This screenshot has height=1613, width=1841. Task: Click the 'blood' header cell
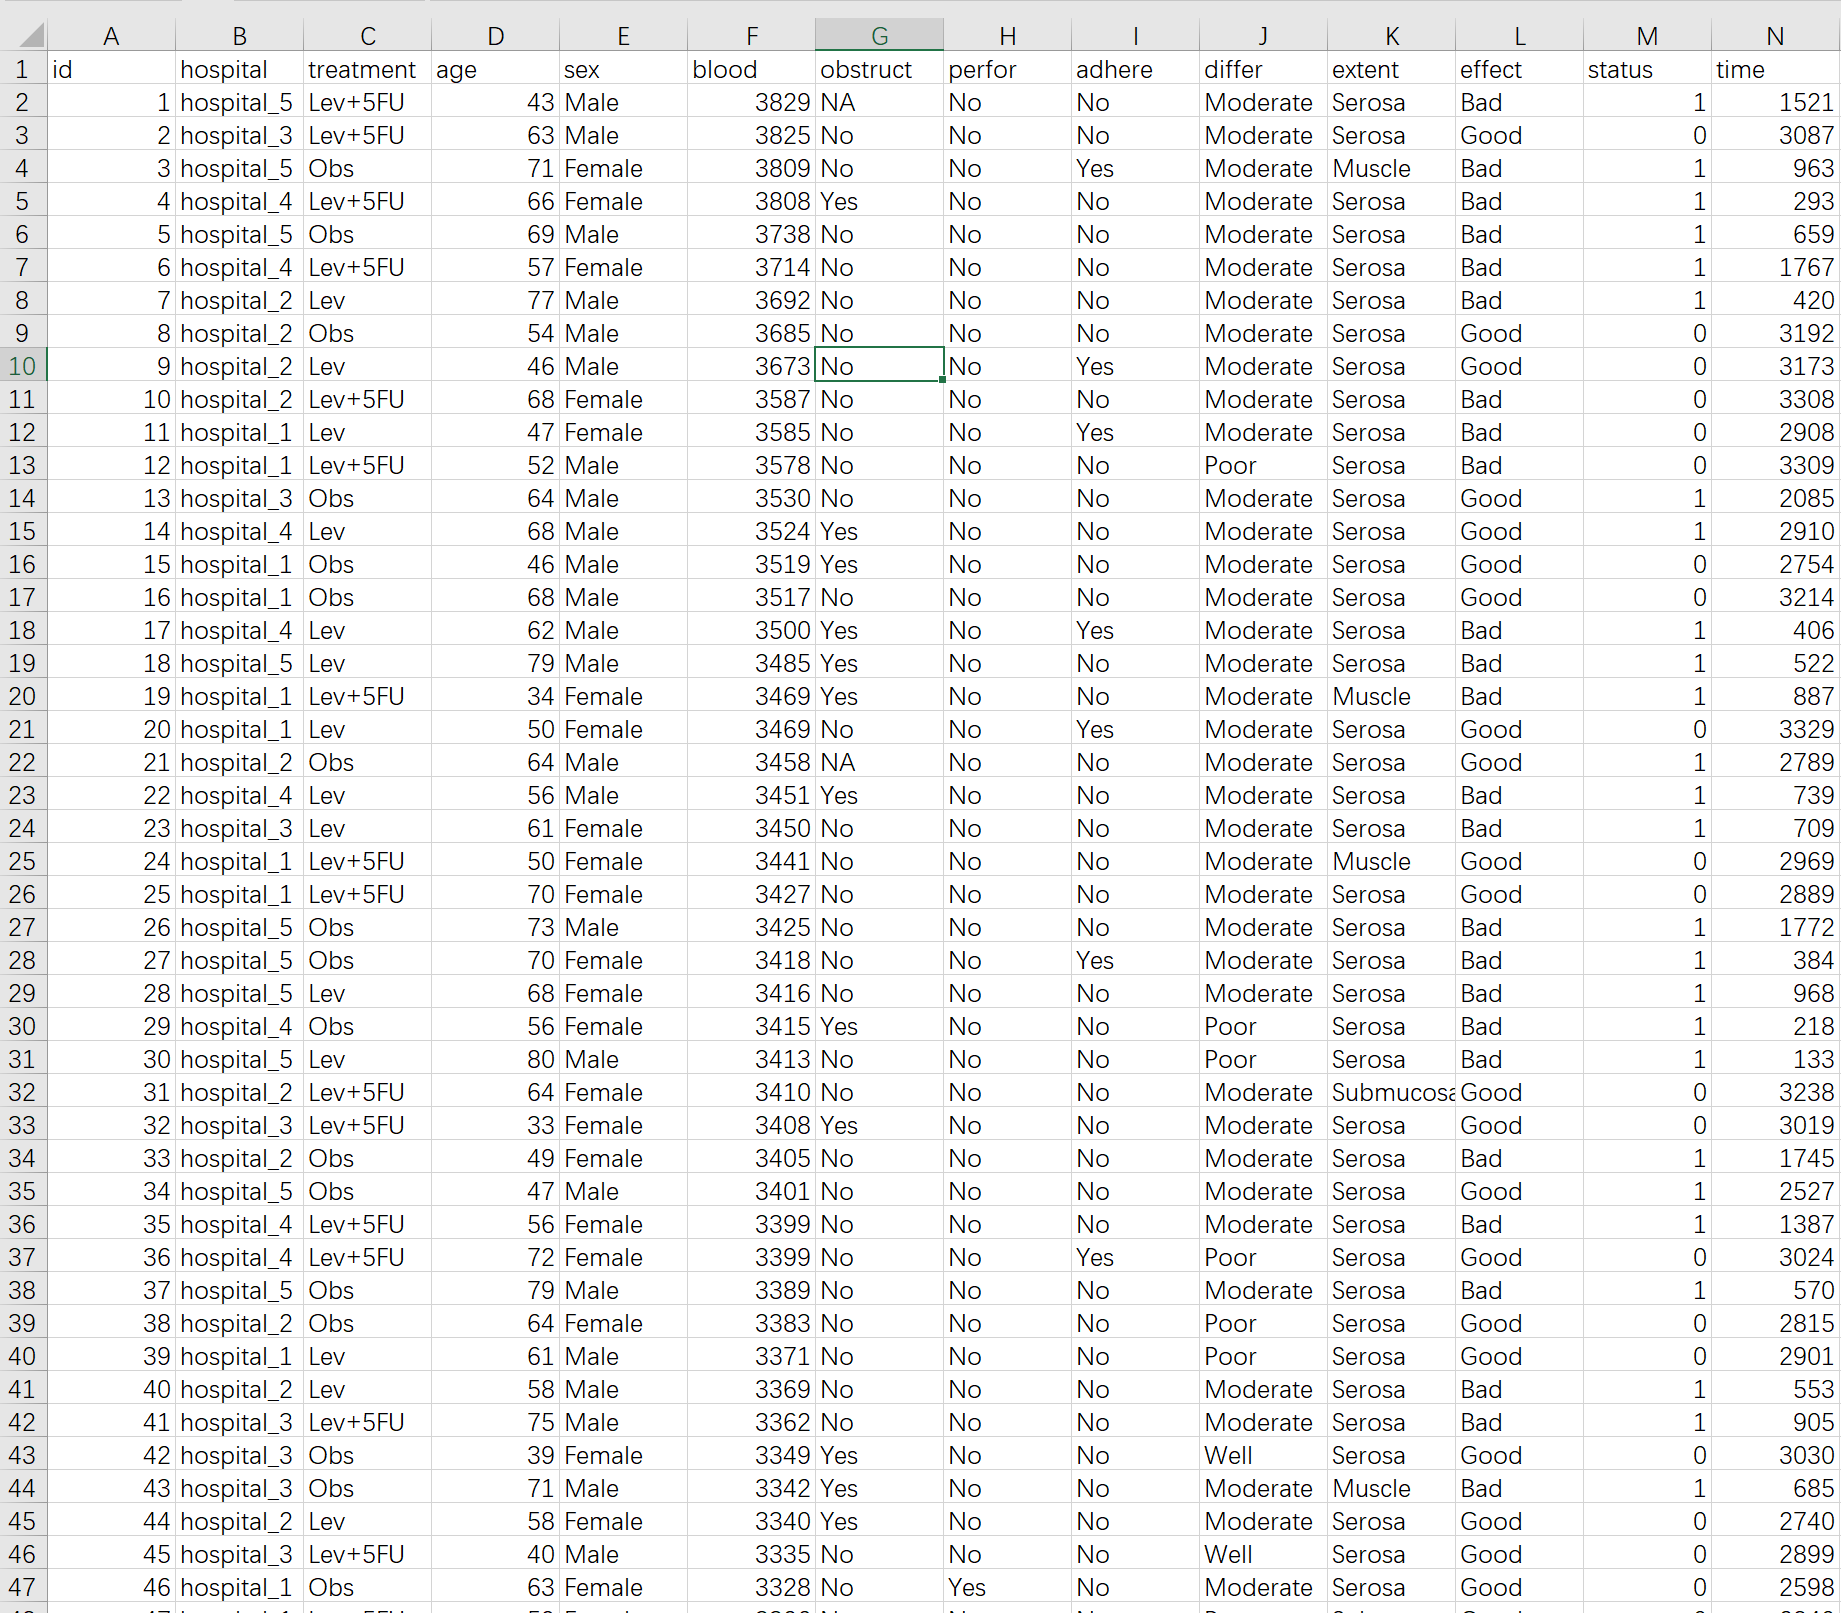751,69
